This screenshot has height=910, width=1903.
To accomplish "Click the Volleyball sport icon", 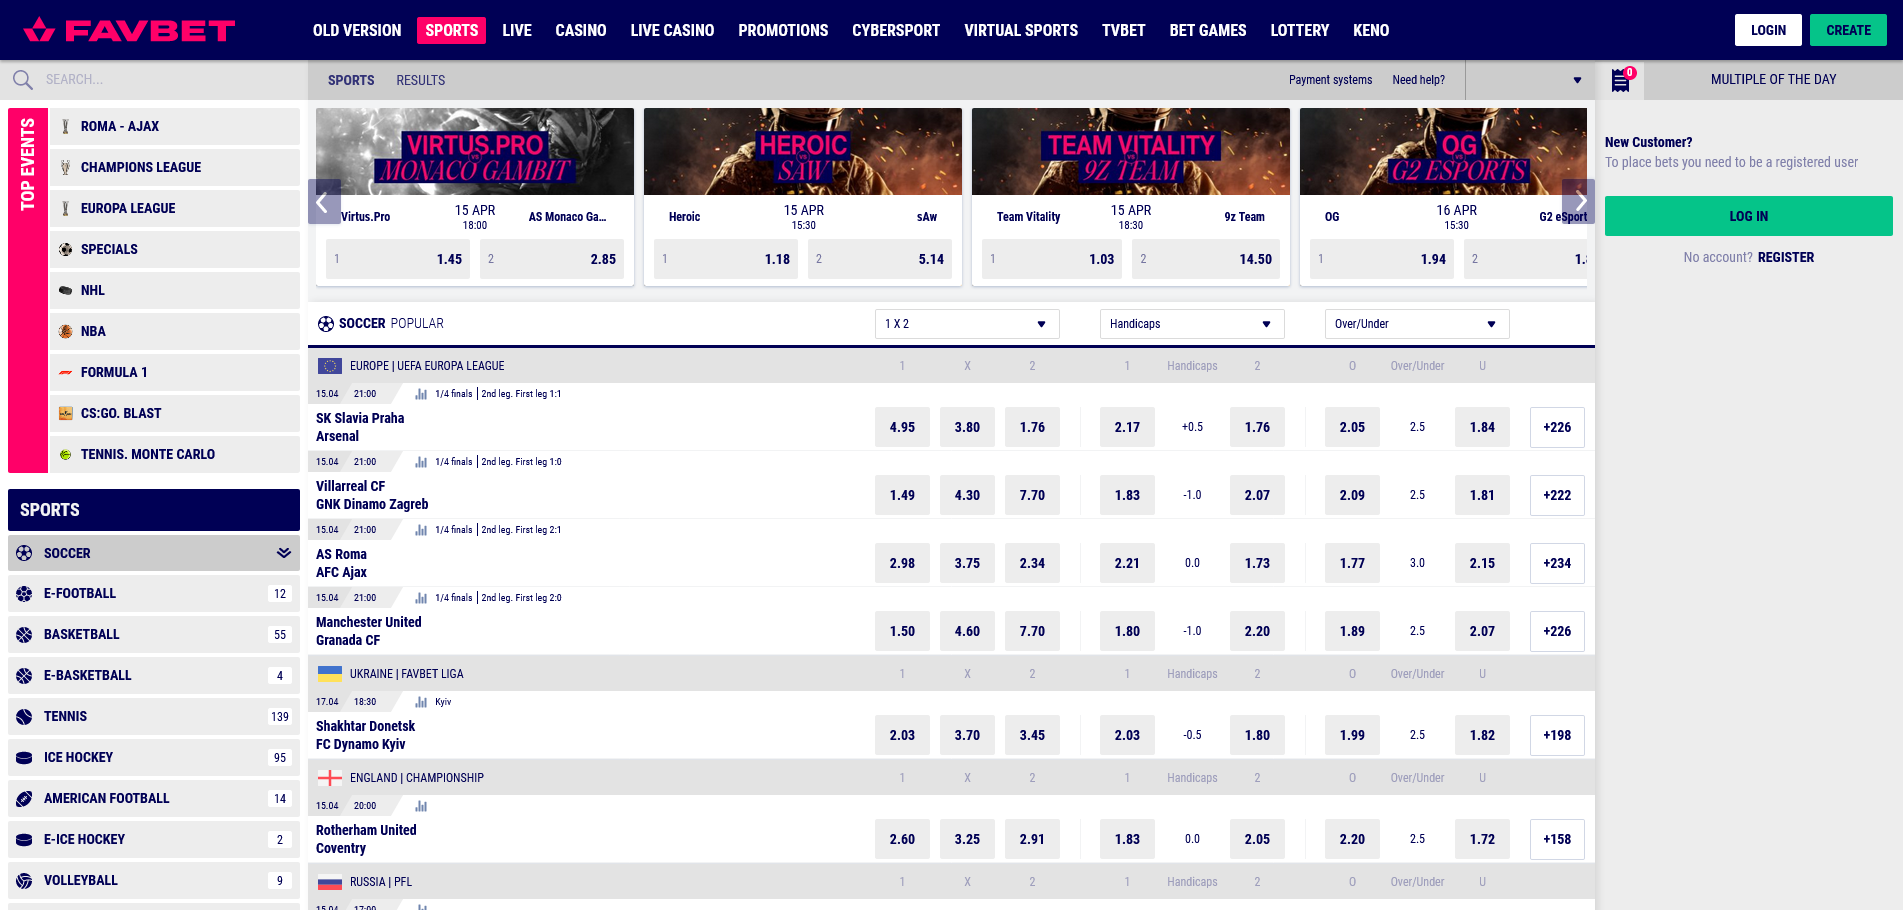I will point(24,880).
